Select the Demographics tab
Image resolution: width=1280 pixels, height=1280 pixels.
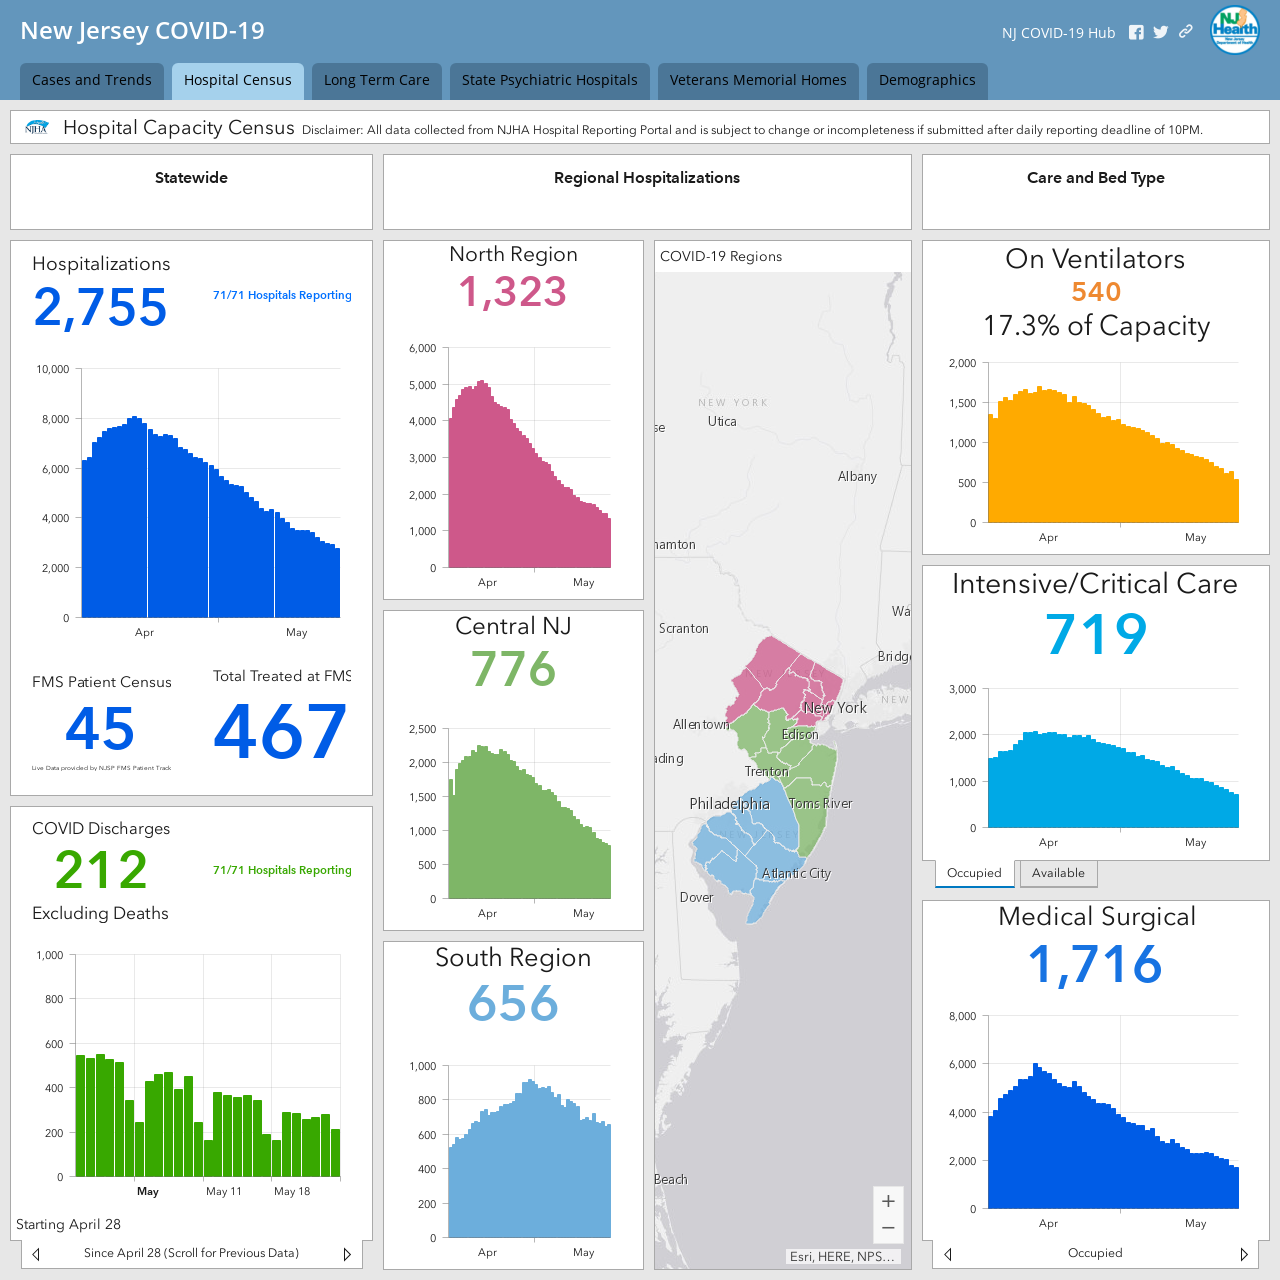point(927,81)
